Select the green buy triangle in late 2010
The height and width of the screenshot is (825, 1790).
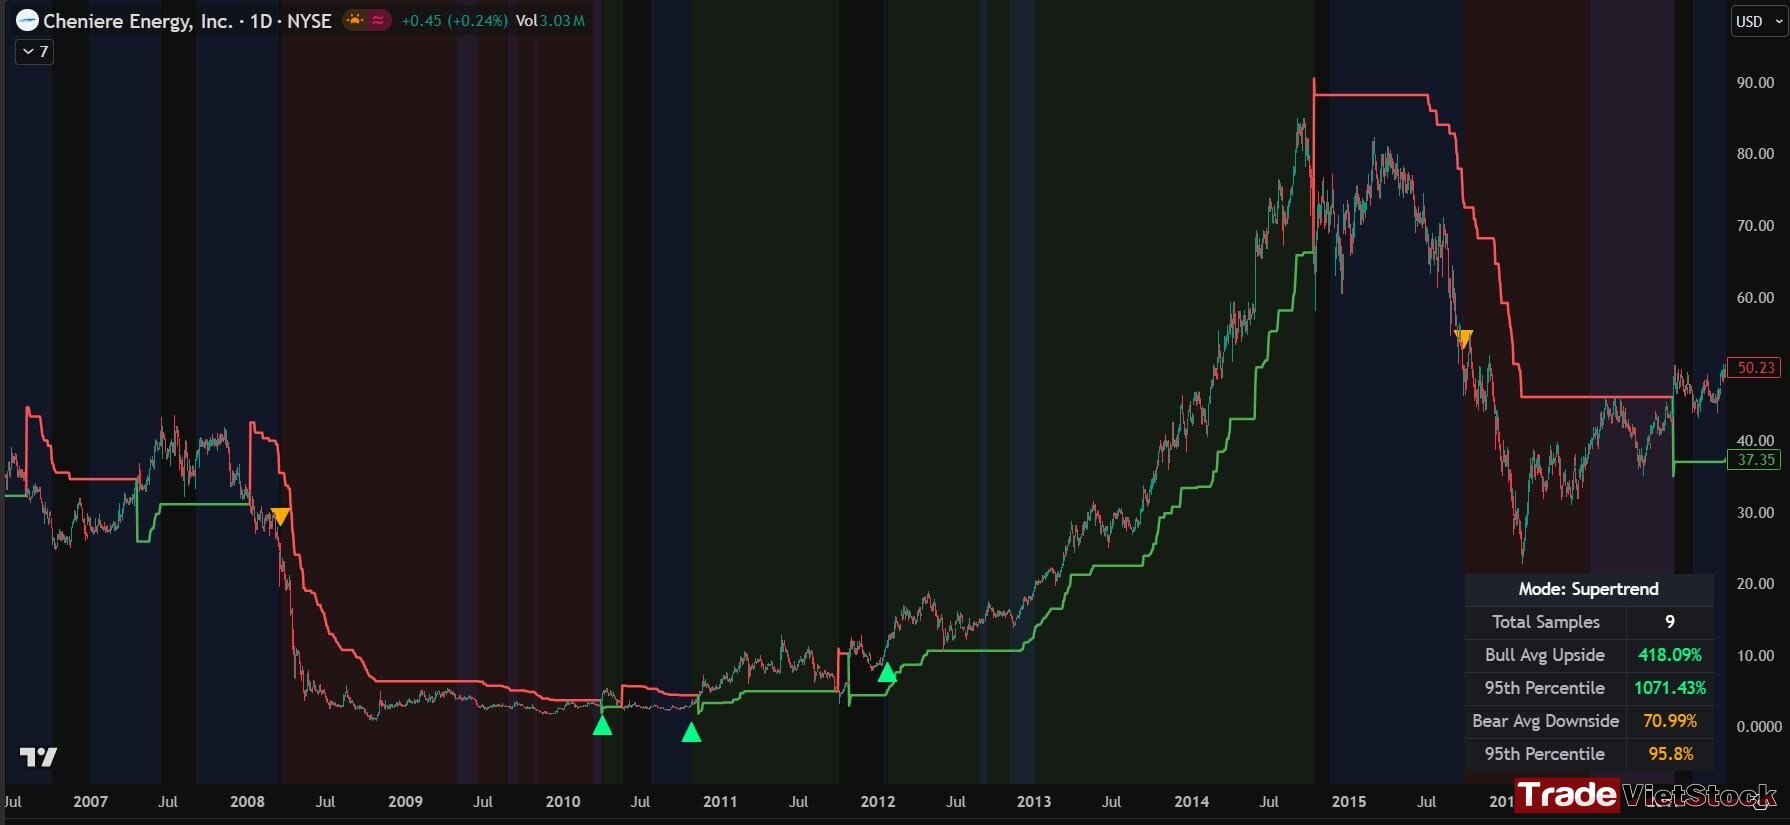click(691, 732)
